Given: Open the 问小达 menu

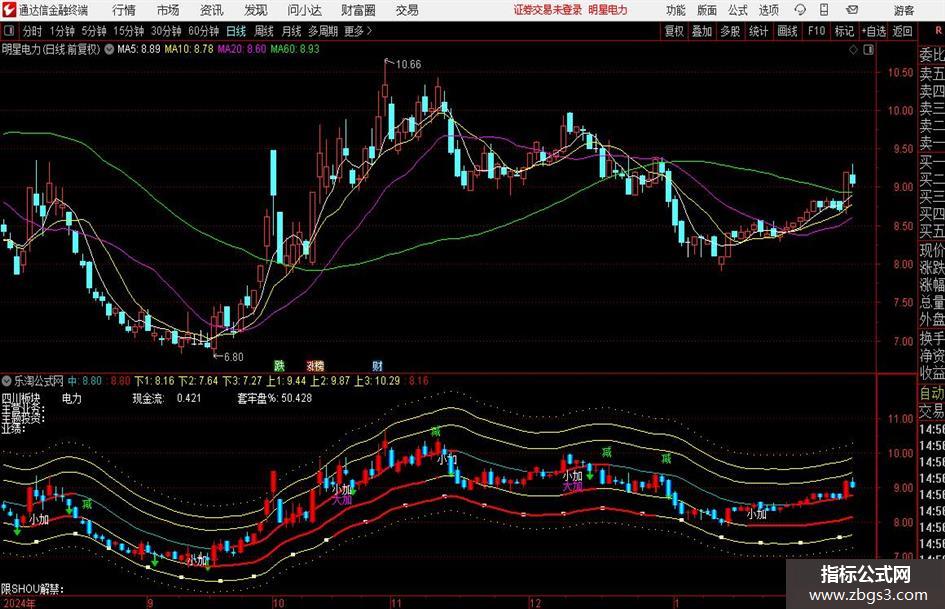Looking at the screenshot, I should click(304, 10).
